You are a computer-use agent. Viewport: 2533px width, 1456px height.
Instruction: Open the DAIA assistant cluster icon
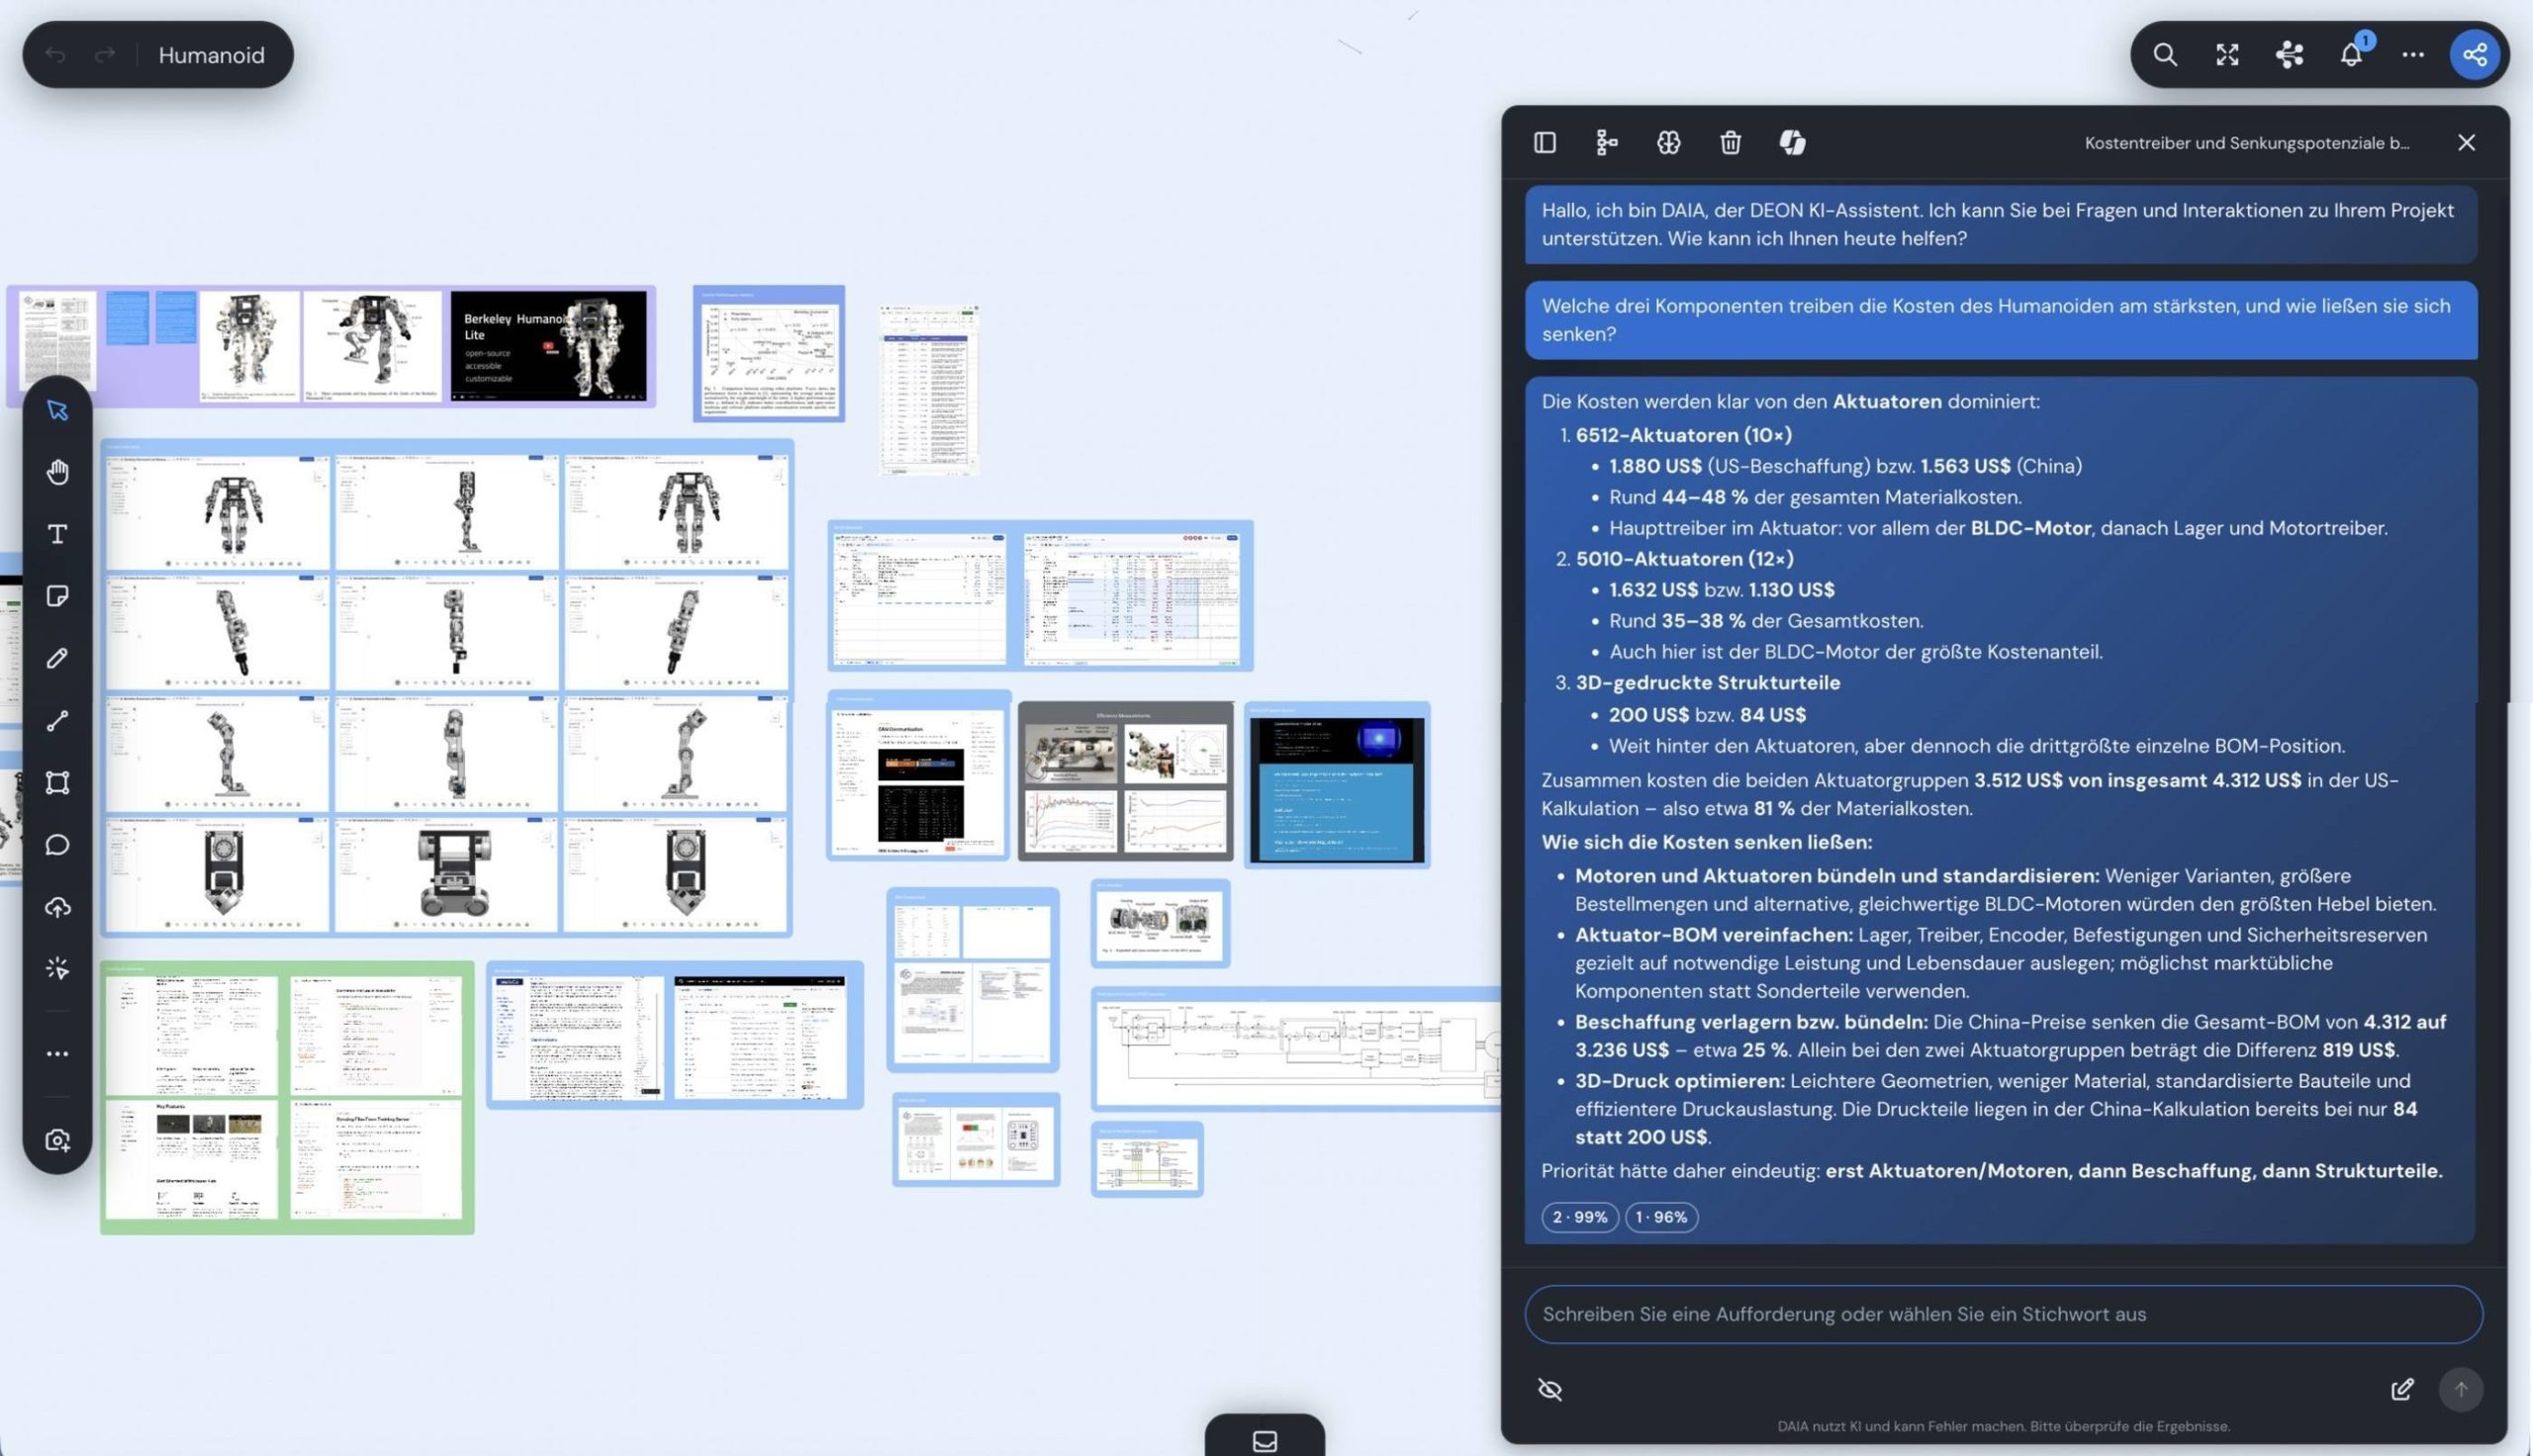2289,55
